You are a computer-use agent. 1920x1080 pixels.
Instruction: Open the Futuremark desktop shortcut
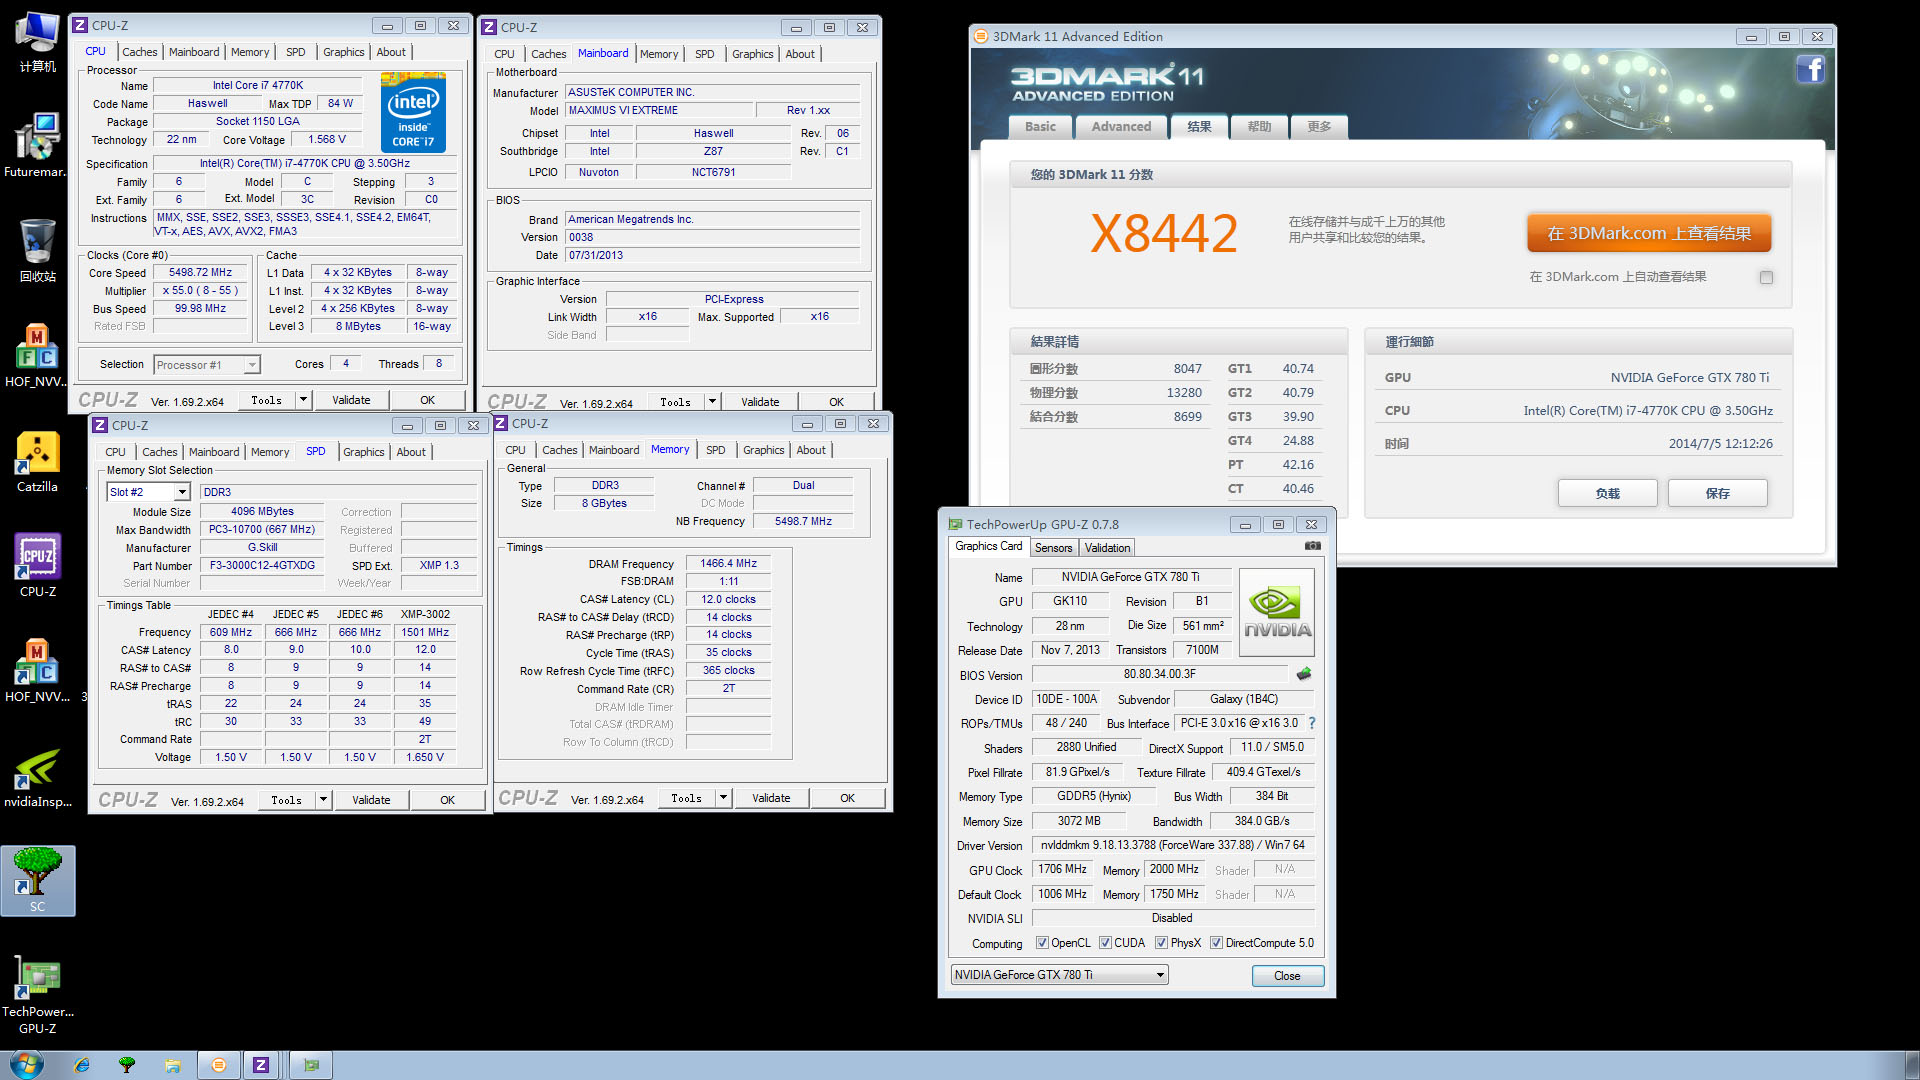coord(37,145)
